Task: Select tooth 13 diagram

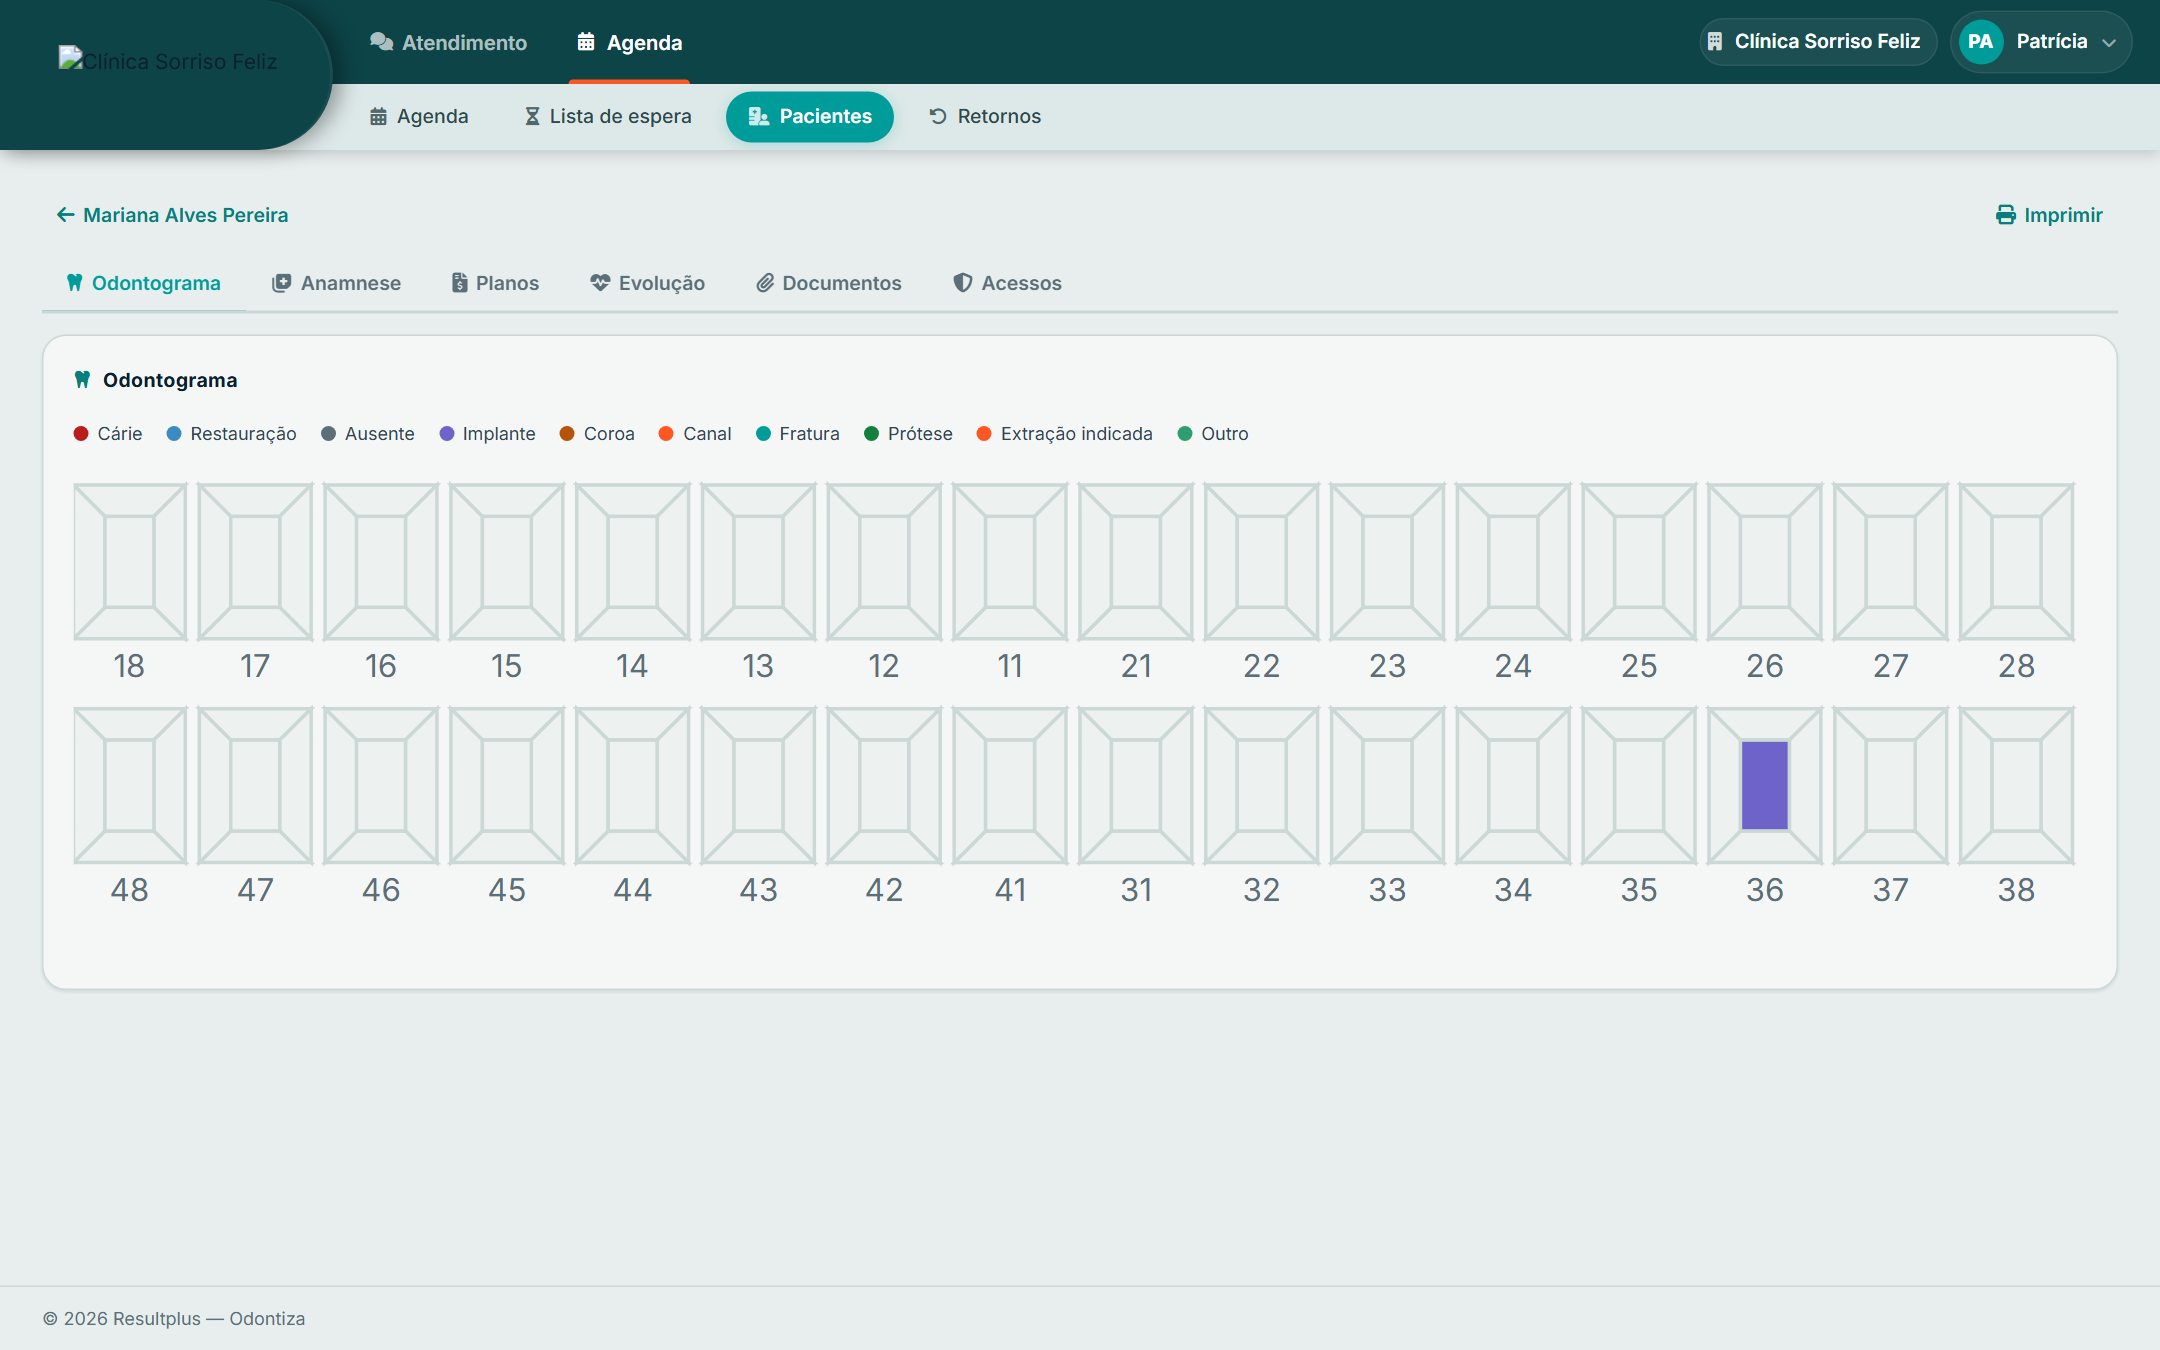Action: 758,561
